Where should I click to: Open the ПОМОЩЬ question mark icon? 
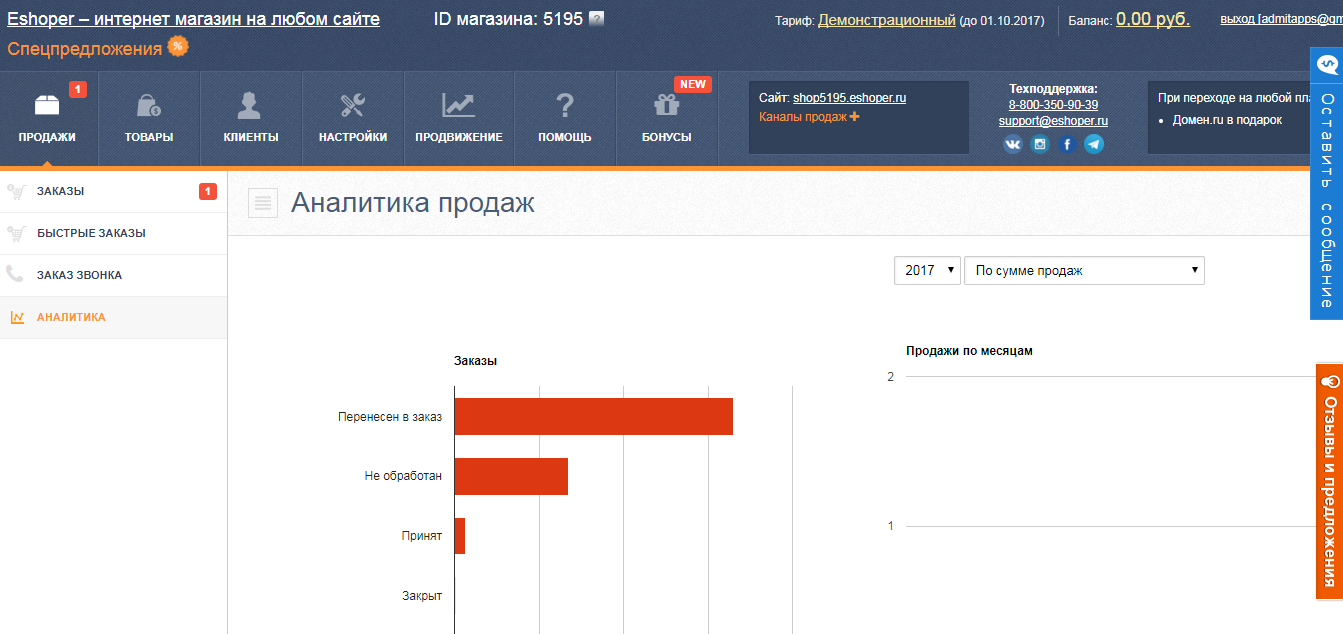(x=563, y=103)
